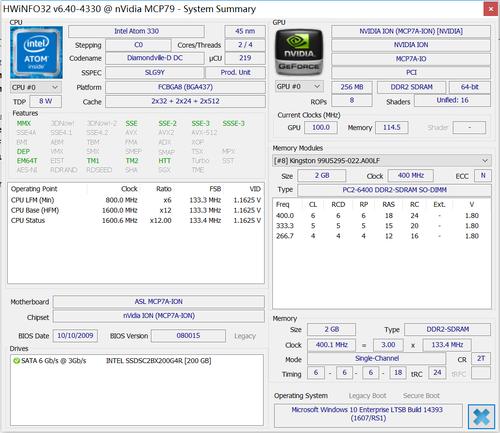Select the 266.7 frequency timing row
This screenshot has width=500, height=433.
click(381, 236)
